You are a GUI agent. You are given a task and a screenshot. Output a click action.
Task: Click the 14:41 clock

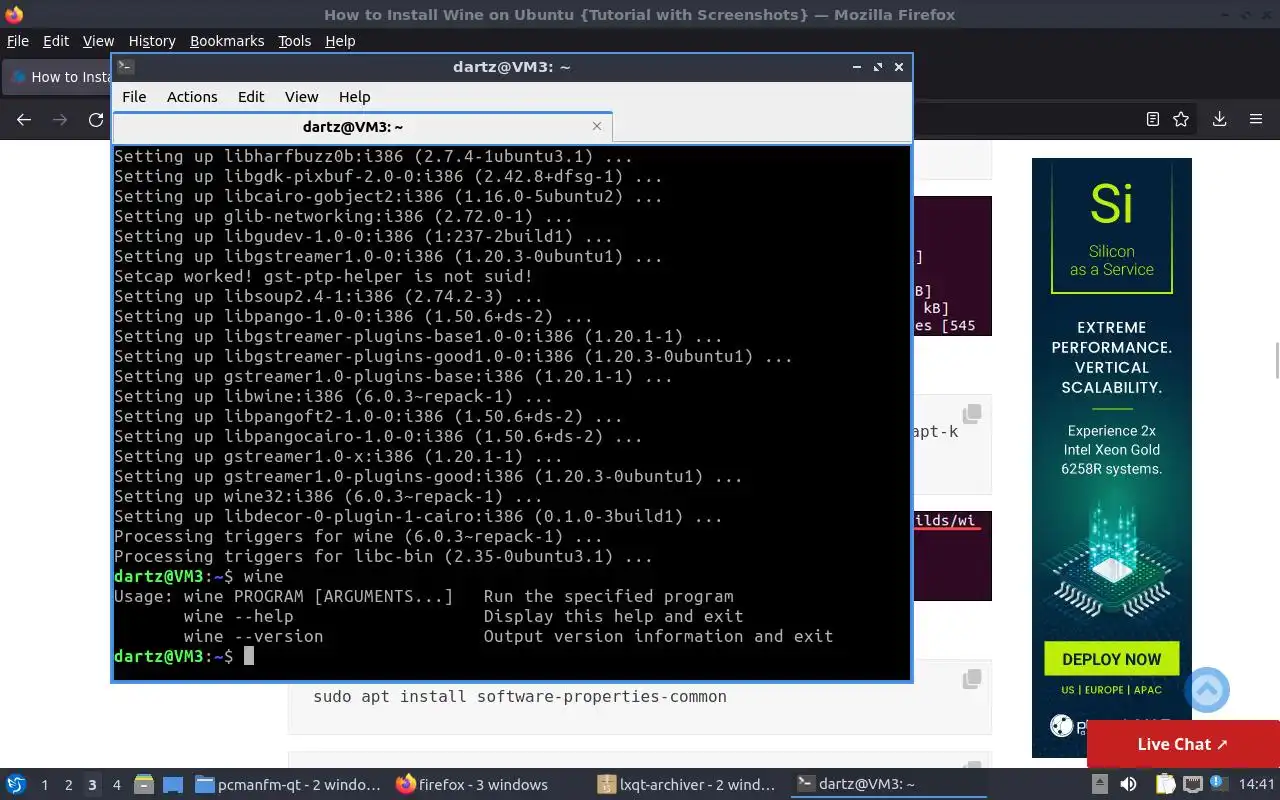(x=1256, y=785)
